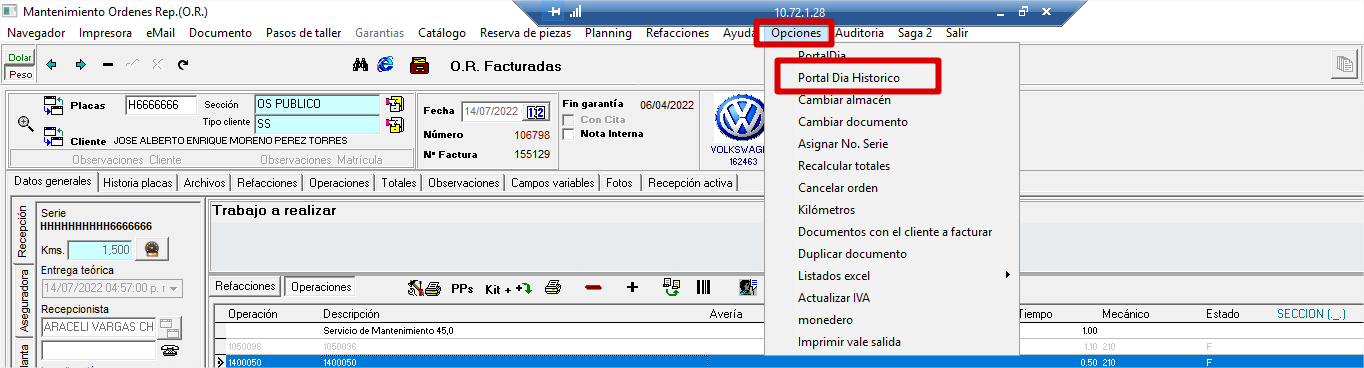Click the printer icon in operations toolbar

click(553, 288)
